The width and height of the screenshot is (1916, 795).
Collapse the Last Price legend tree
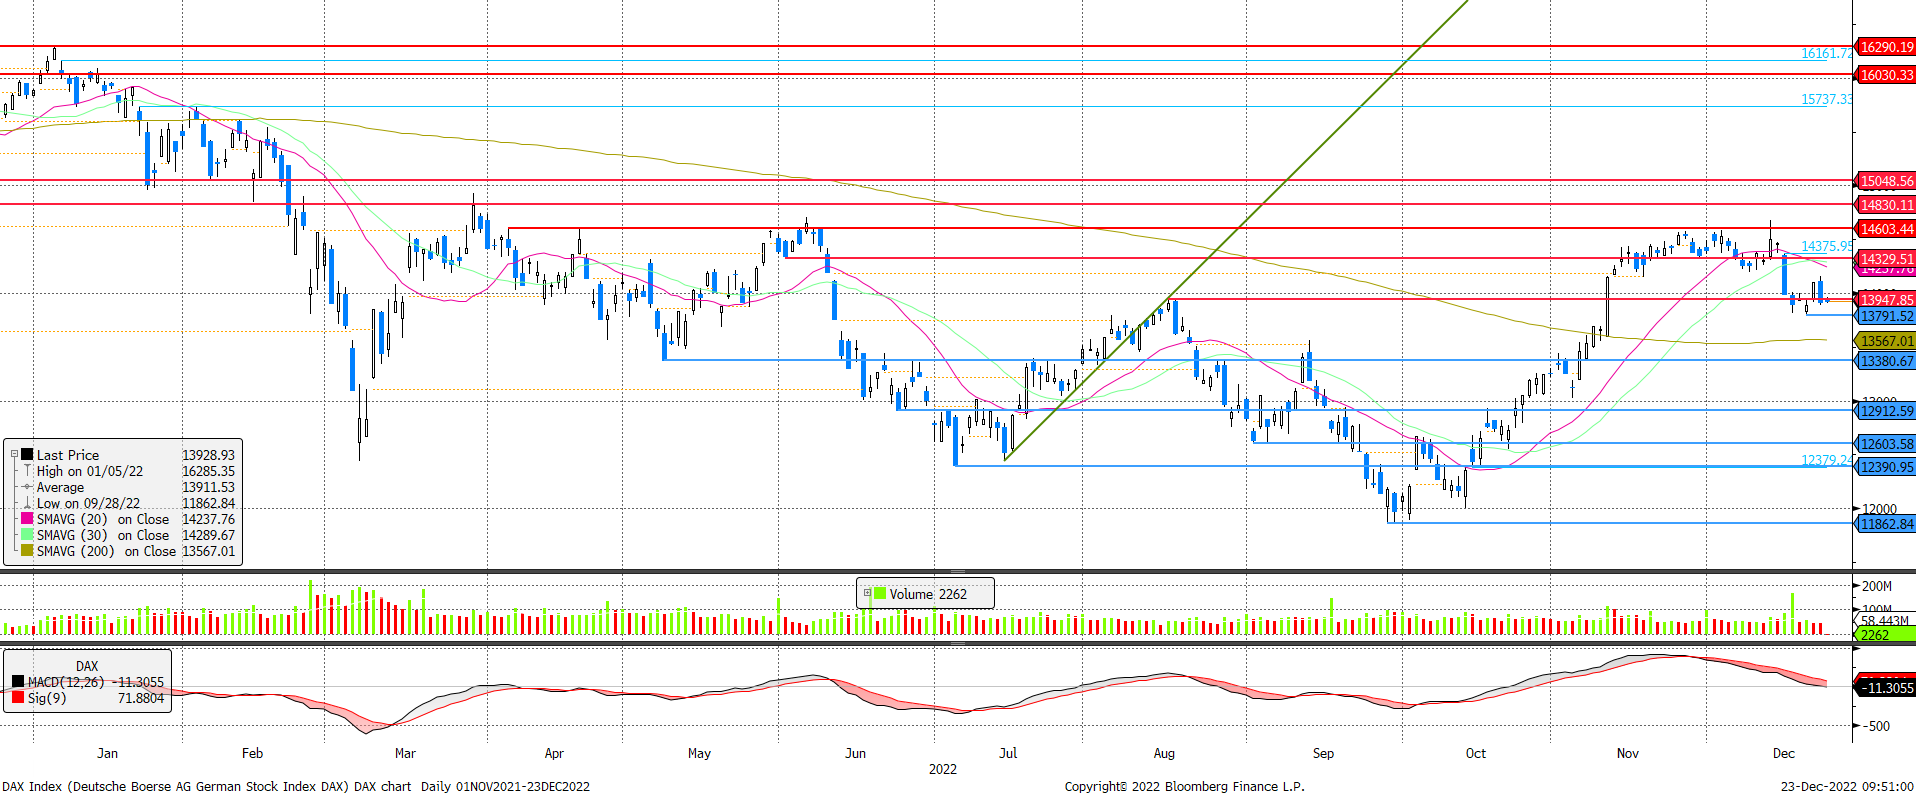(14, 454)
